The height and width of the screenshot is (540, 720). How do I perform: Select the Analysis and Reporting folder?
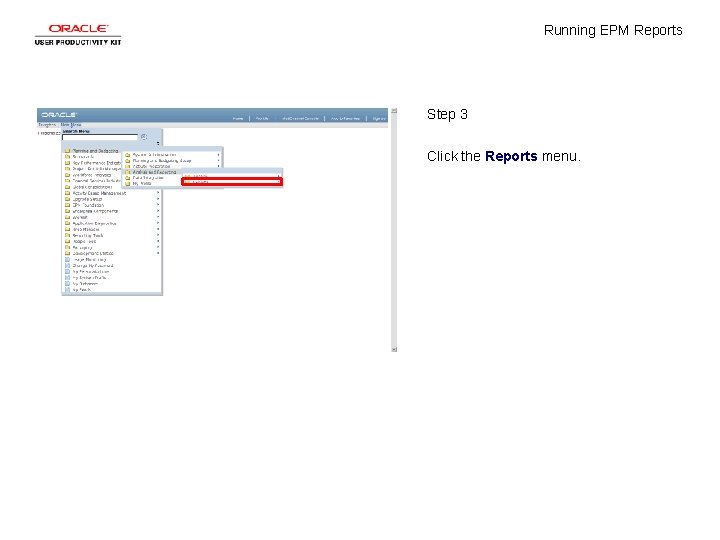pos(154,172)
